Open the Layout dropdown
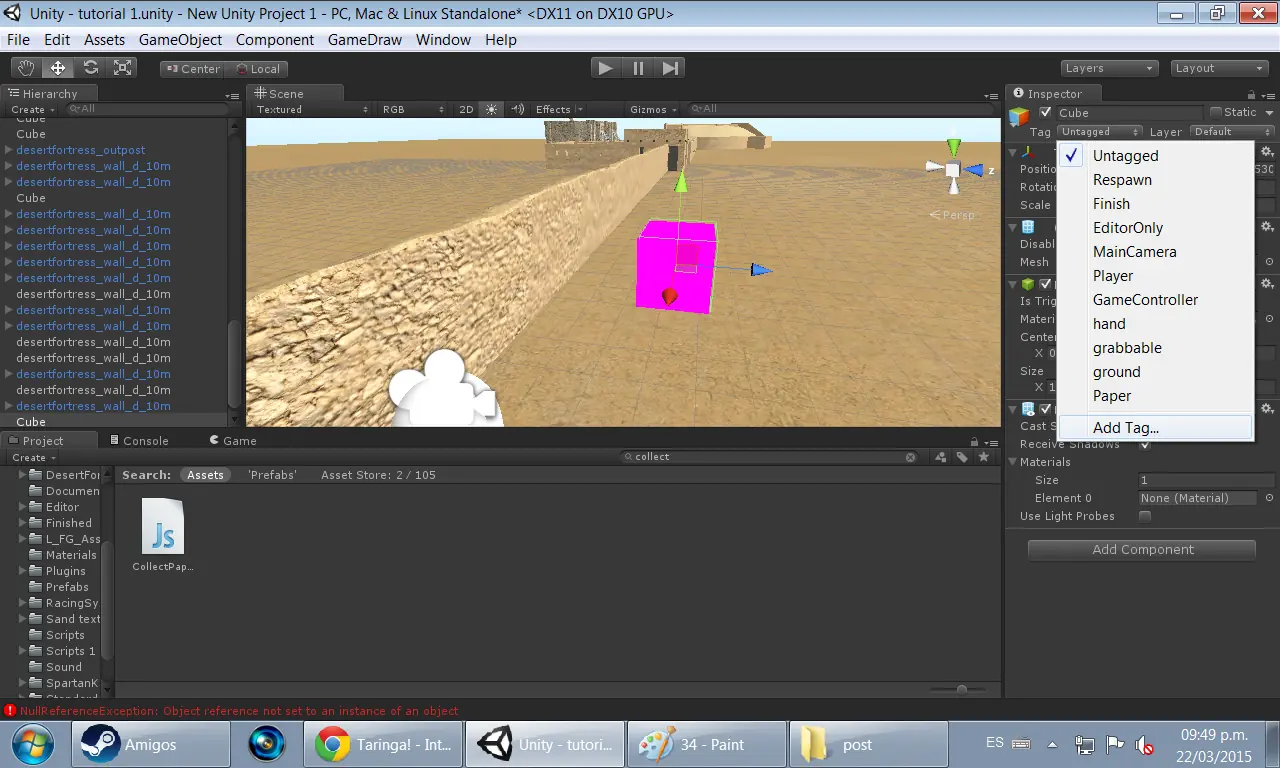The height and width of the screenshot is (768, 1280). click(1219, 68)
